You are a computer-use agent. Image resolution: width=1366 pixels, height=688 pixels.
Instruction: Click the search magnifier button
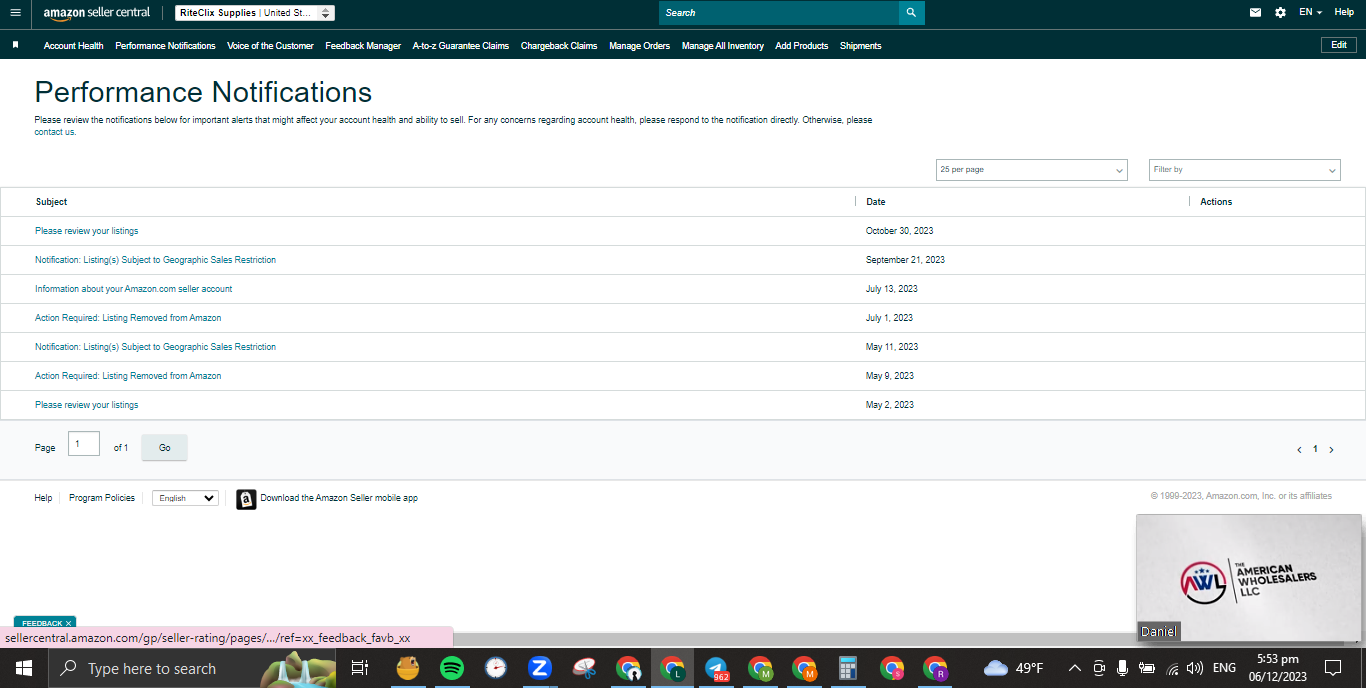[x=911, y=13]
